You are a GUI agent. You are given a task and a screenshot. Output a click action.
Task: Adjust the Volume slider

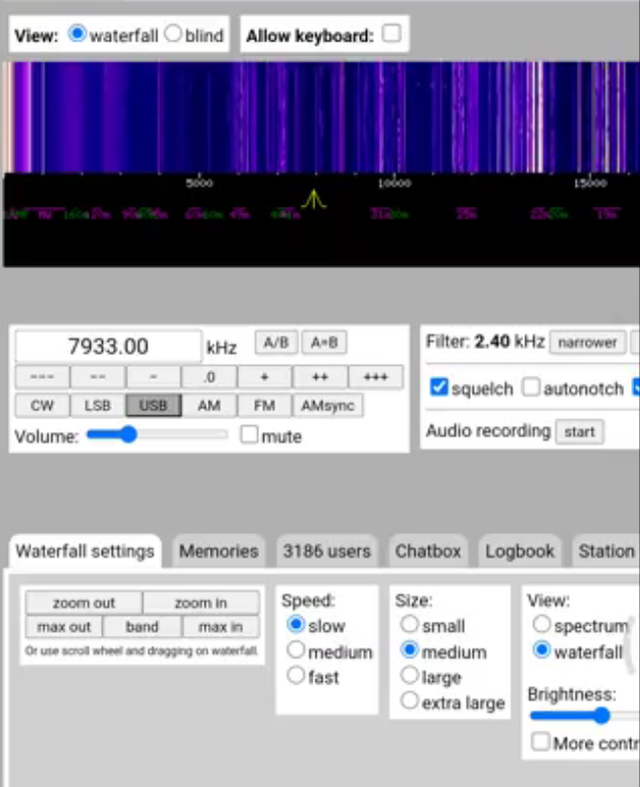pos(157,435)
